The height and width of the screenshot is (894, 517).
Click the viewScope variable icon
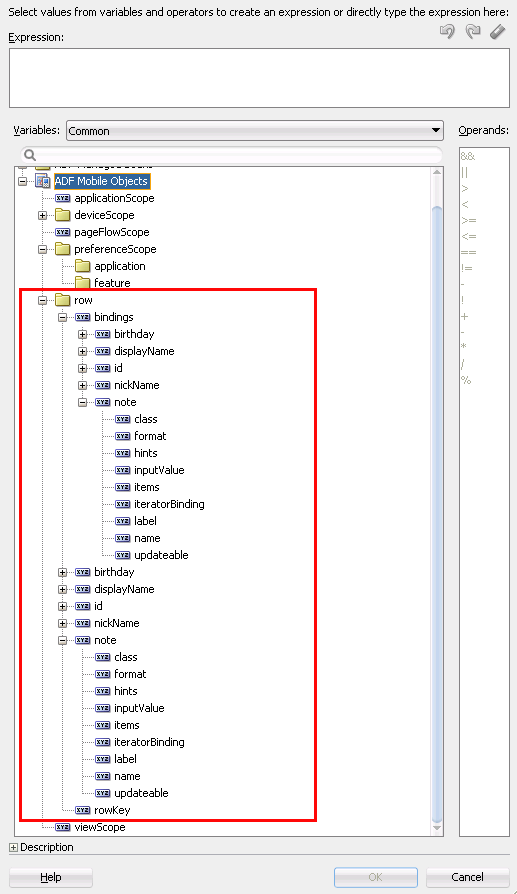pos(63,827)
